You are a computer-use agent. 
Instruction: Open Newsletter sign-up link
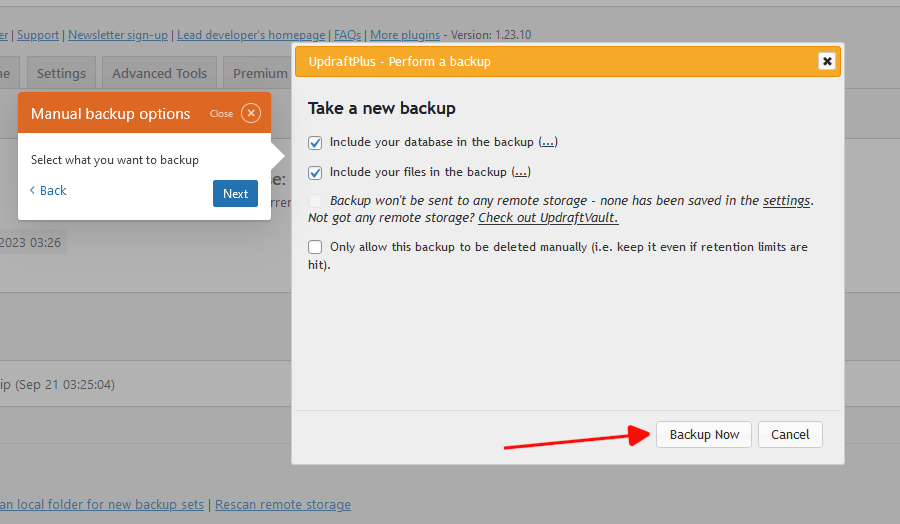118,35
